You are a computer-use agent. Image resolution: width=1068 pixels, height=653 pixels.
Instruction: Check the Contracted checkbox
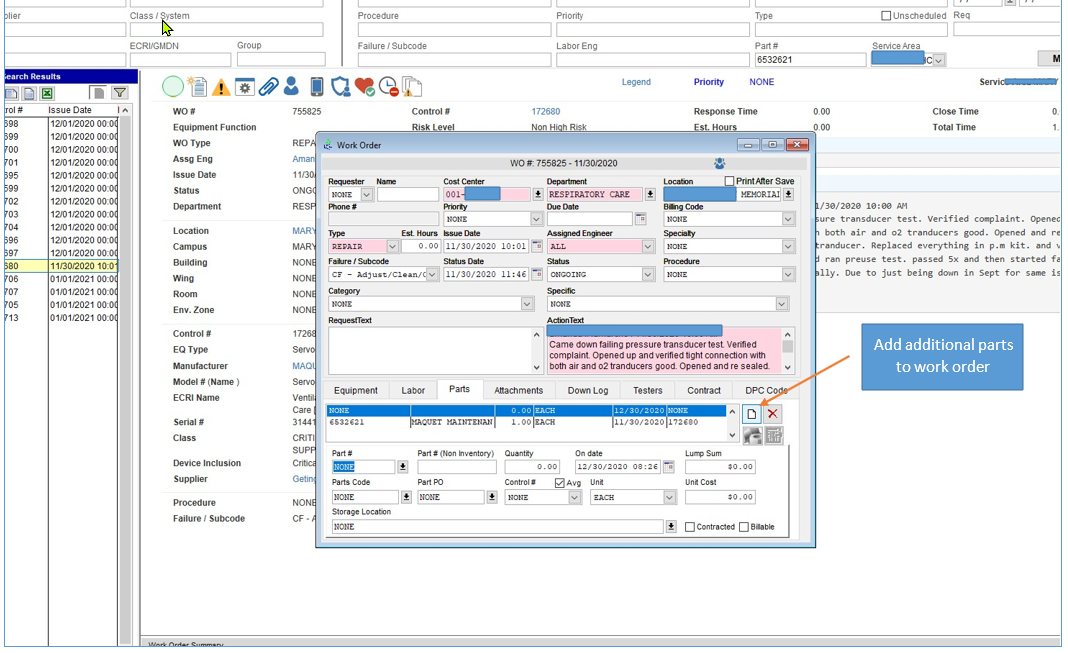tap(690, 527)
